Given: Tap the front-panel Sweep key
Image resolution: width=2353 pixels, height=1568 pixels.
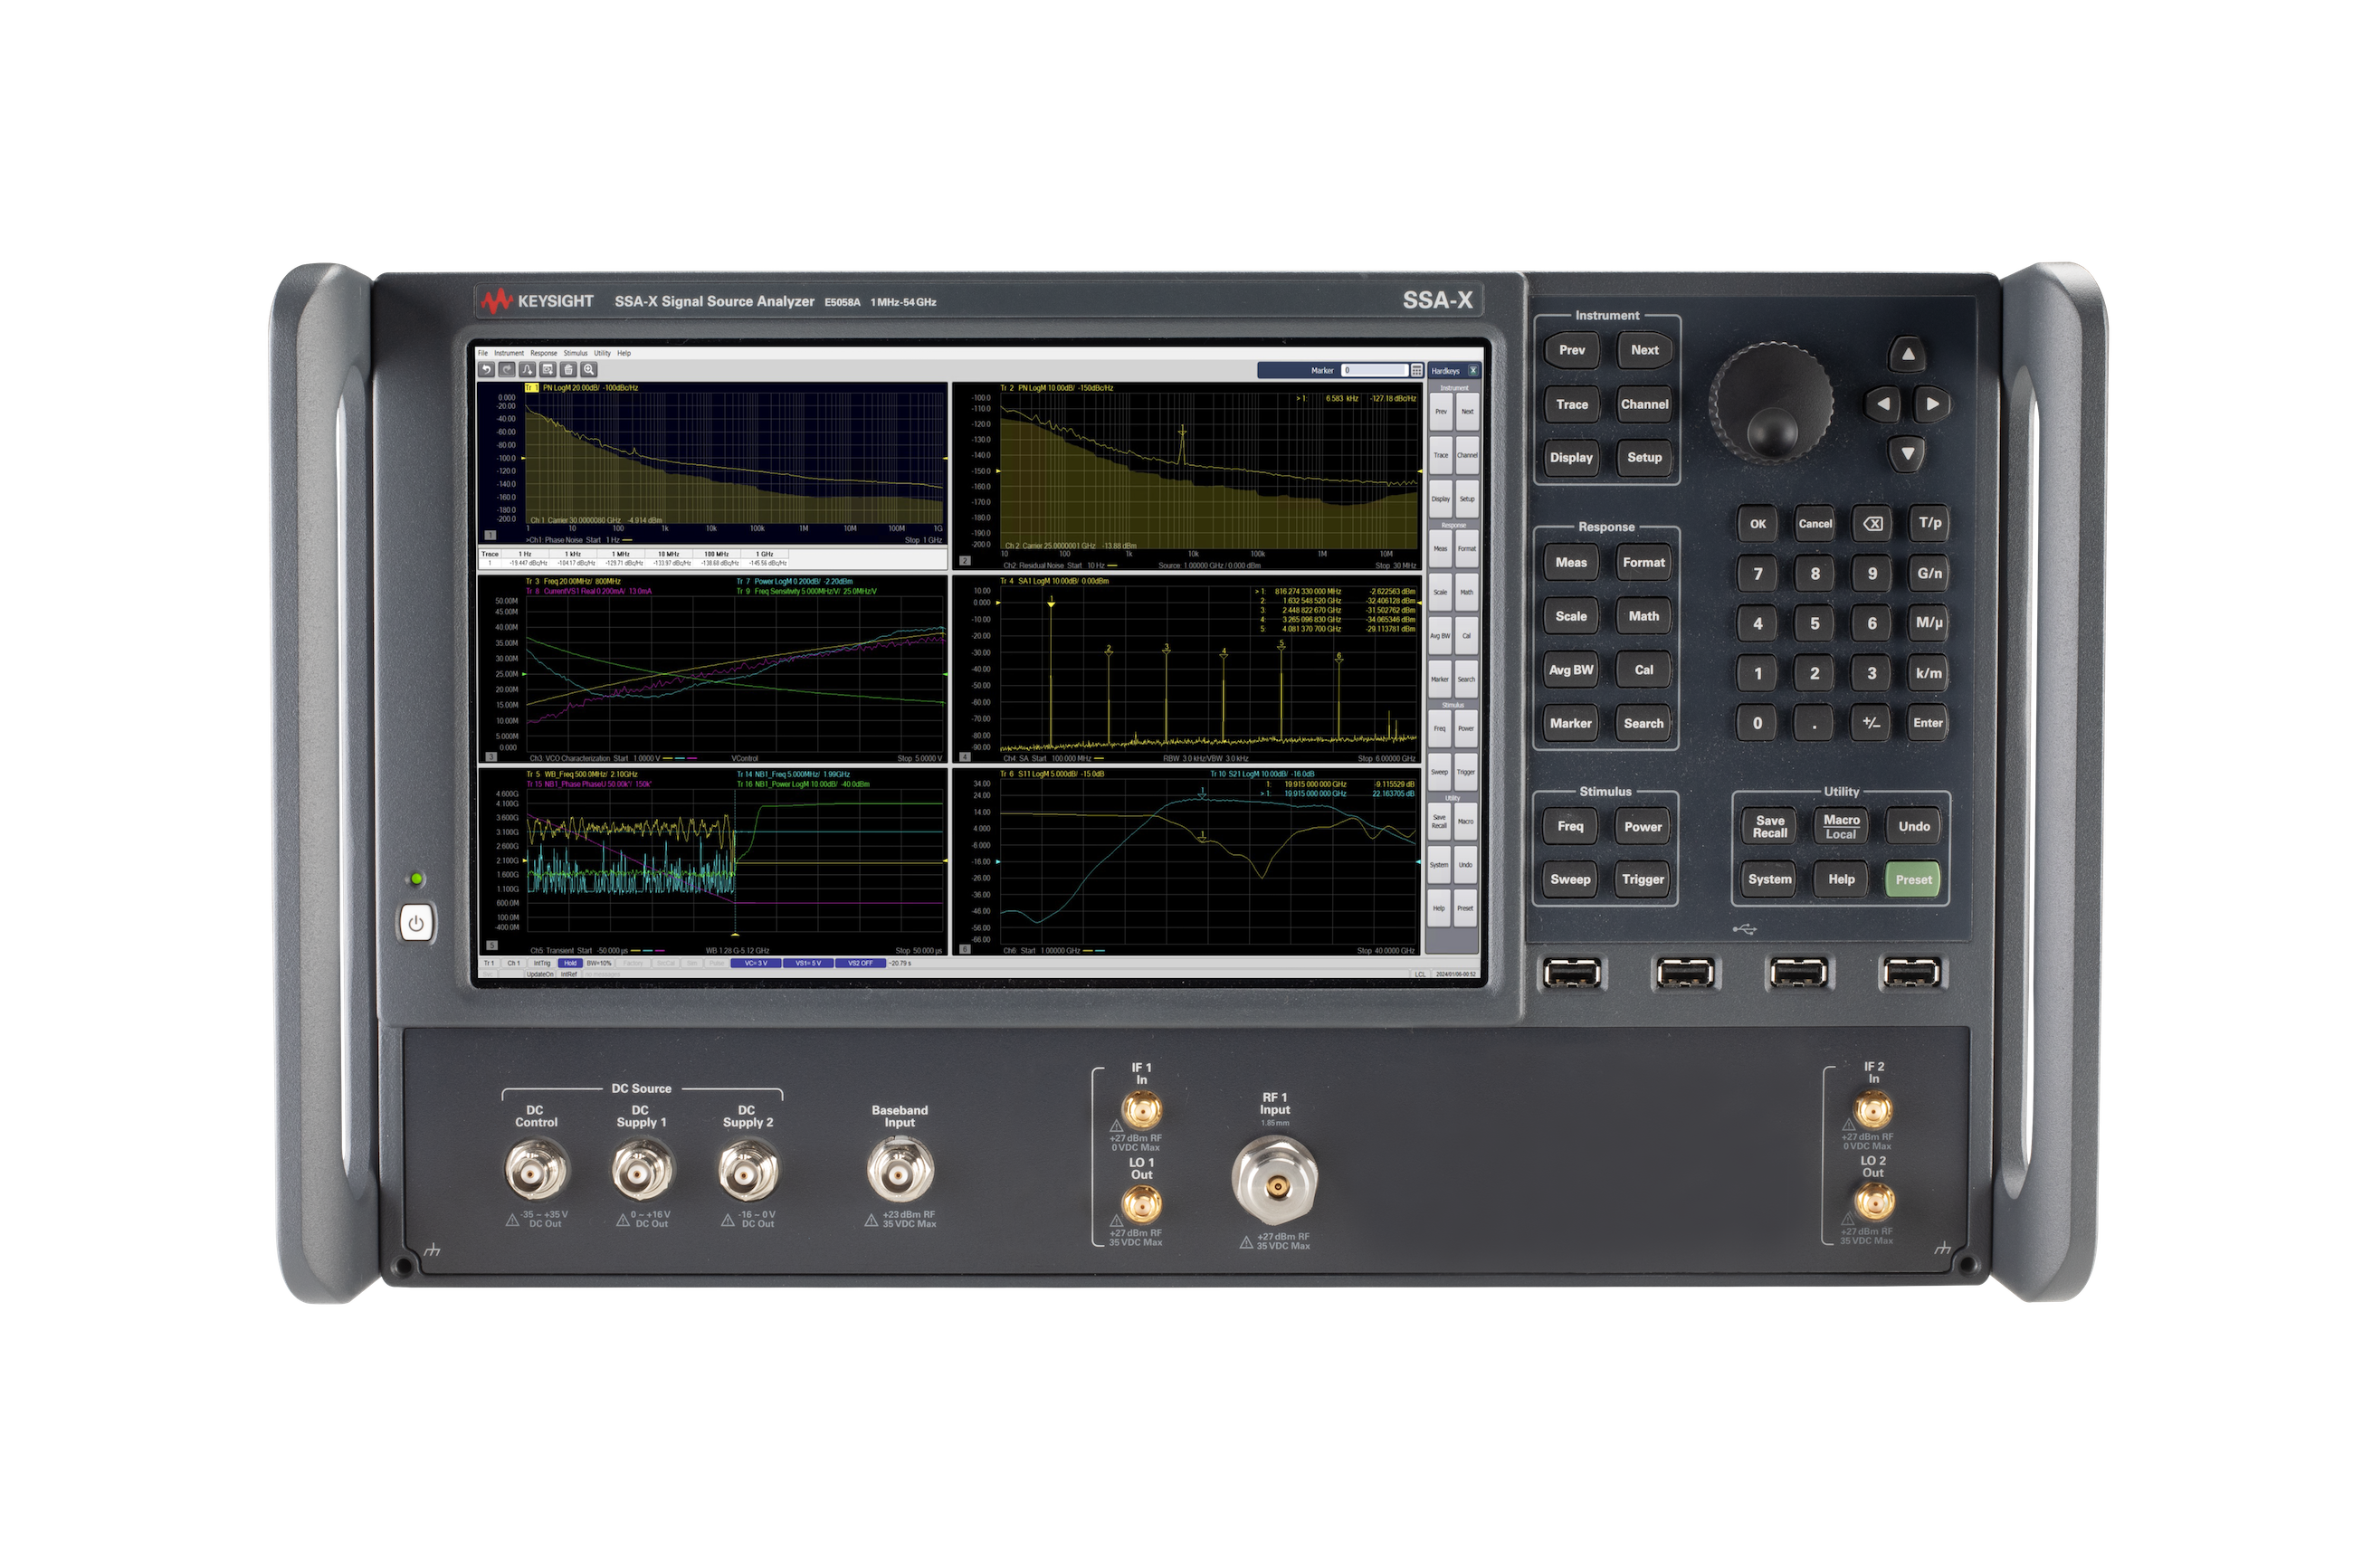Looking at the screenshot, I should pos(1570,880).
